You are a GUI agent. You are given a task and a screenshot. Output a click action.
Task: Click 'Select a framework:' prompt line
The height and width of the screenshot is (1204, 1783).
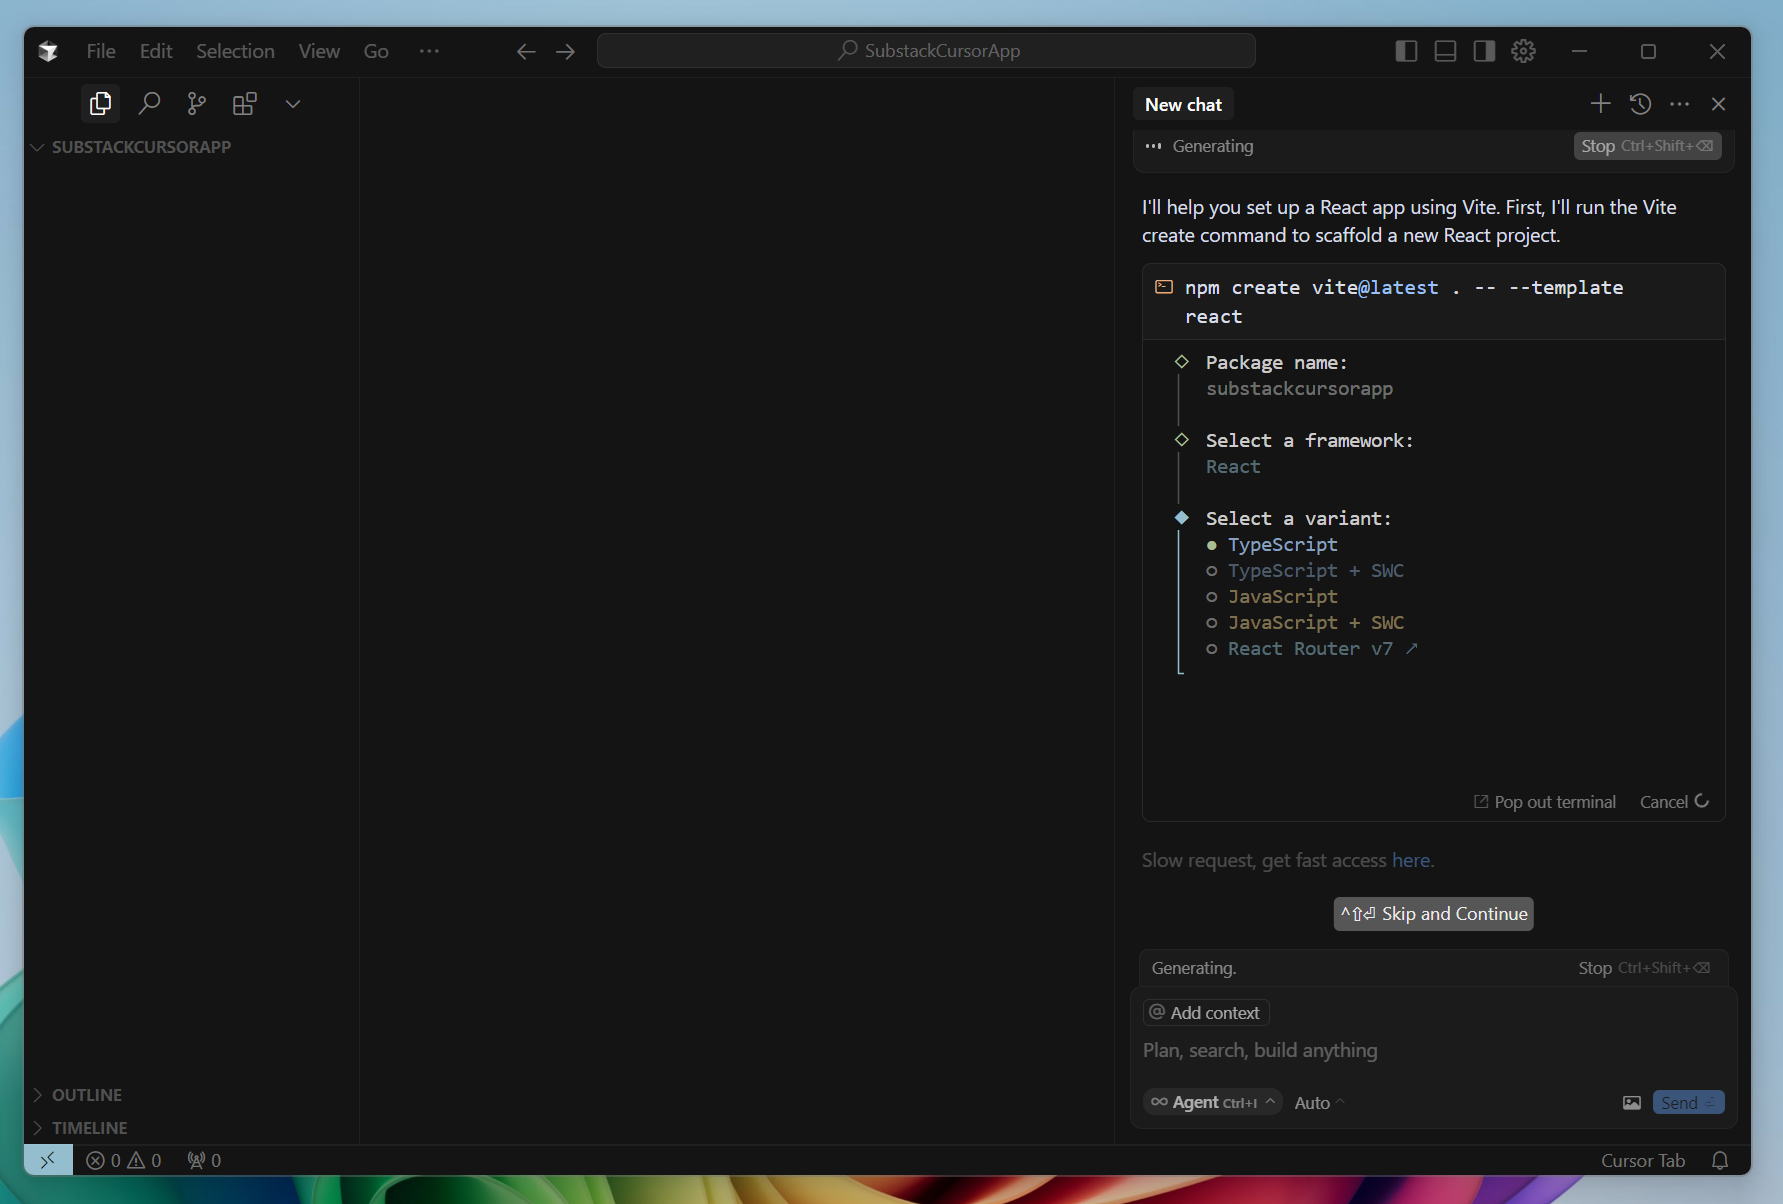(1309, 440)
